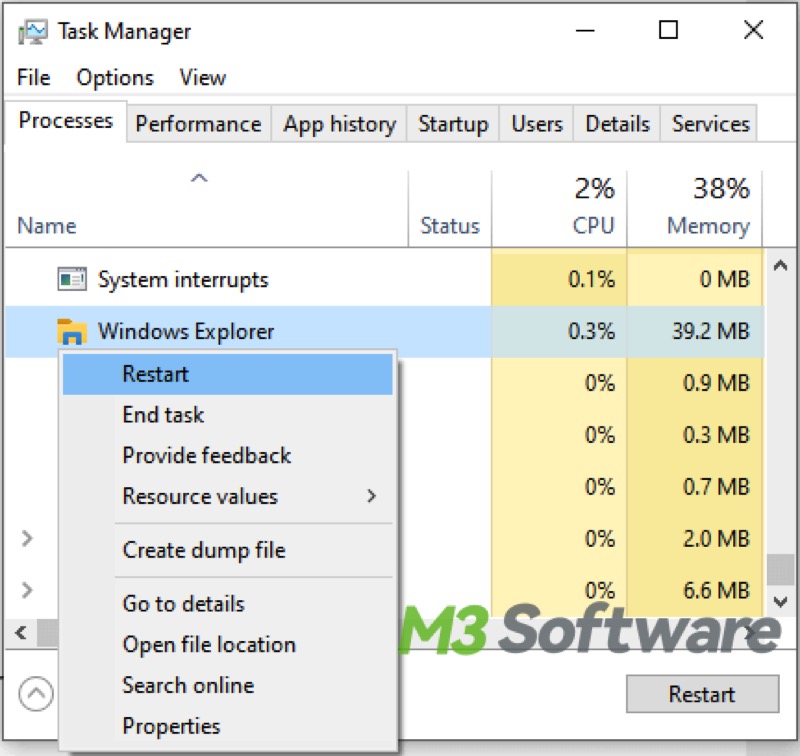Close the Task Manager window
This screenshot has width=800, height=756.
[x=754, y=30]
